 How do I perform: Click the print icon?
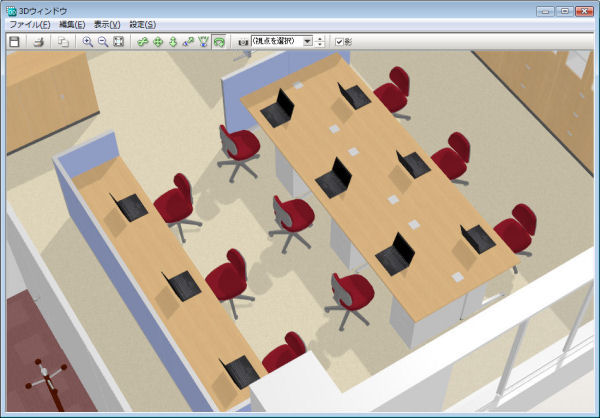39,42
